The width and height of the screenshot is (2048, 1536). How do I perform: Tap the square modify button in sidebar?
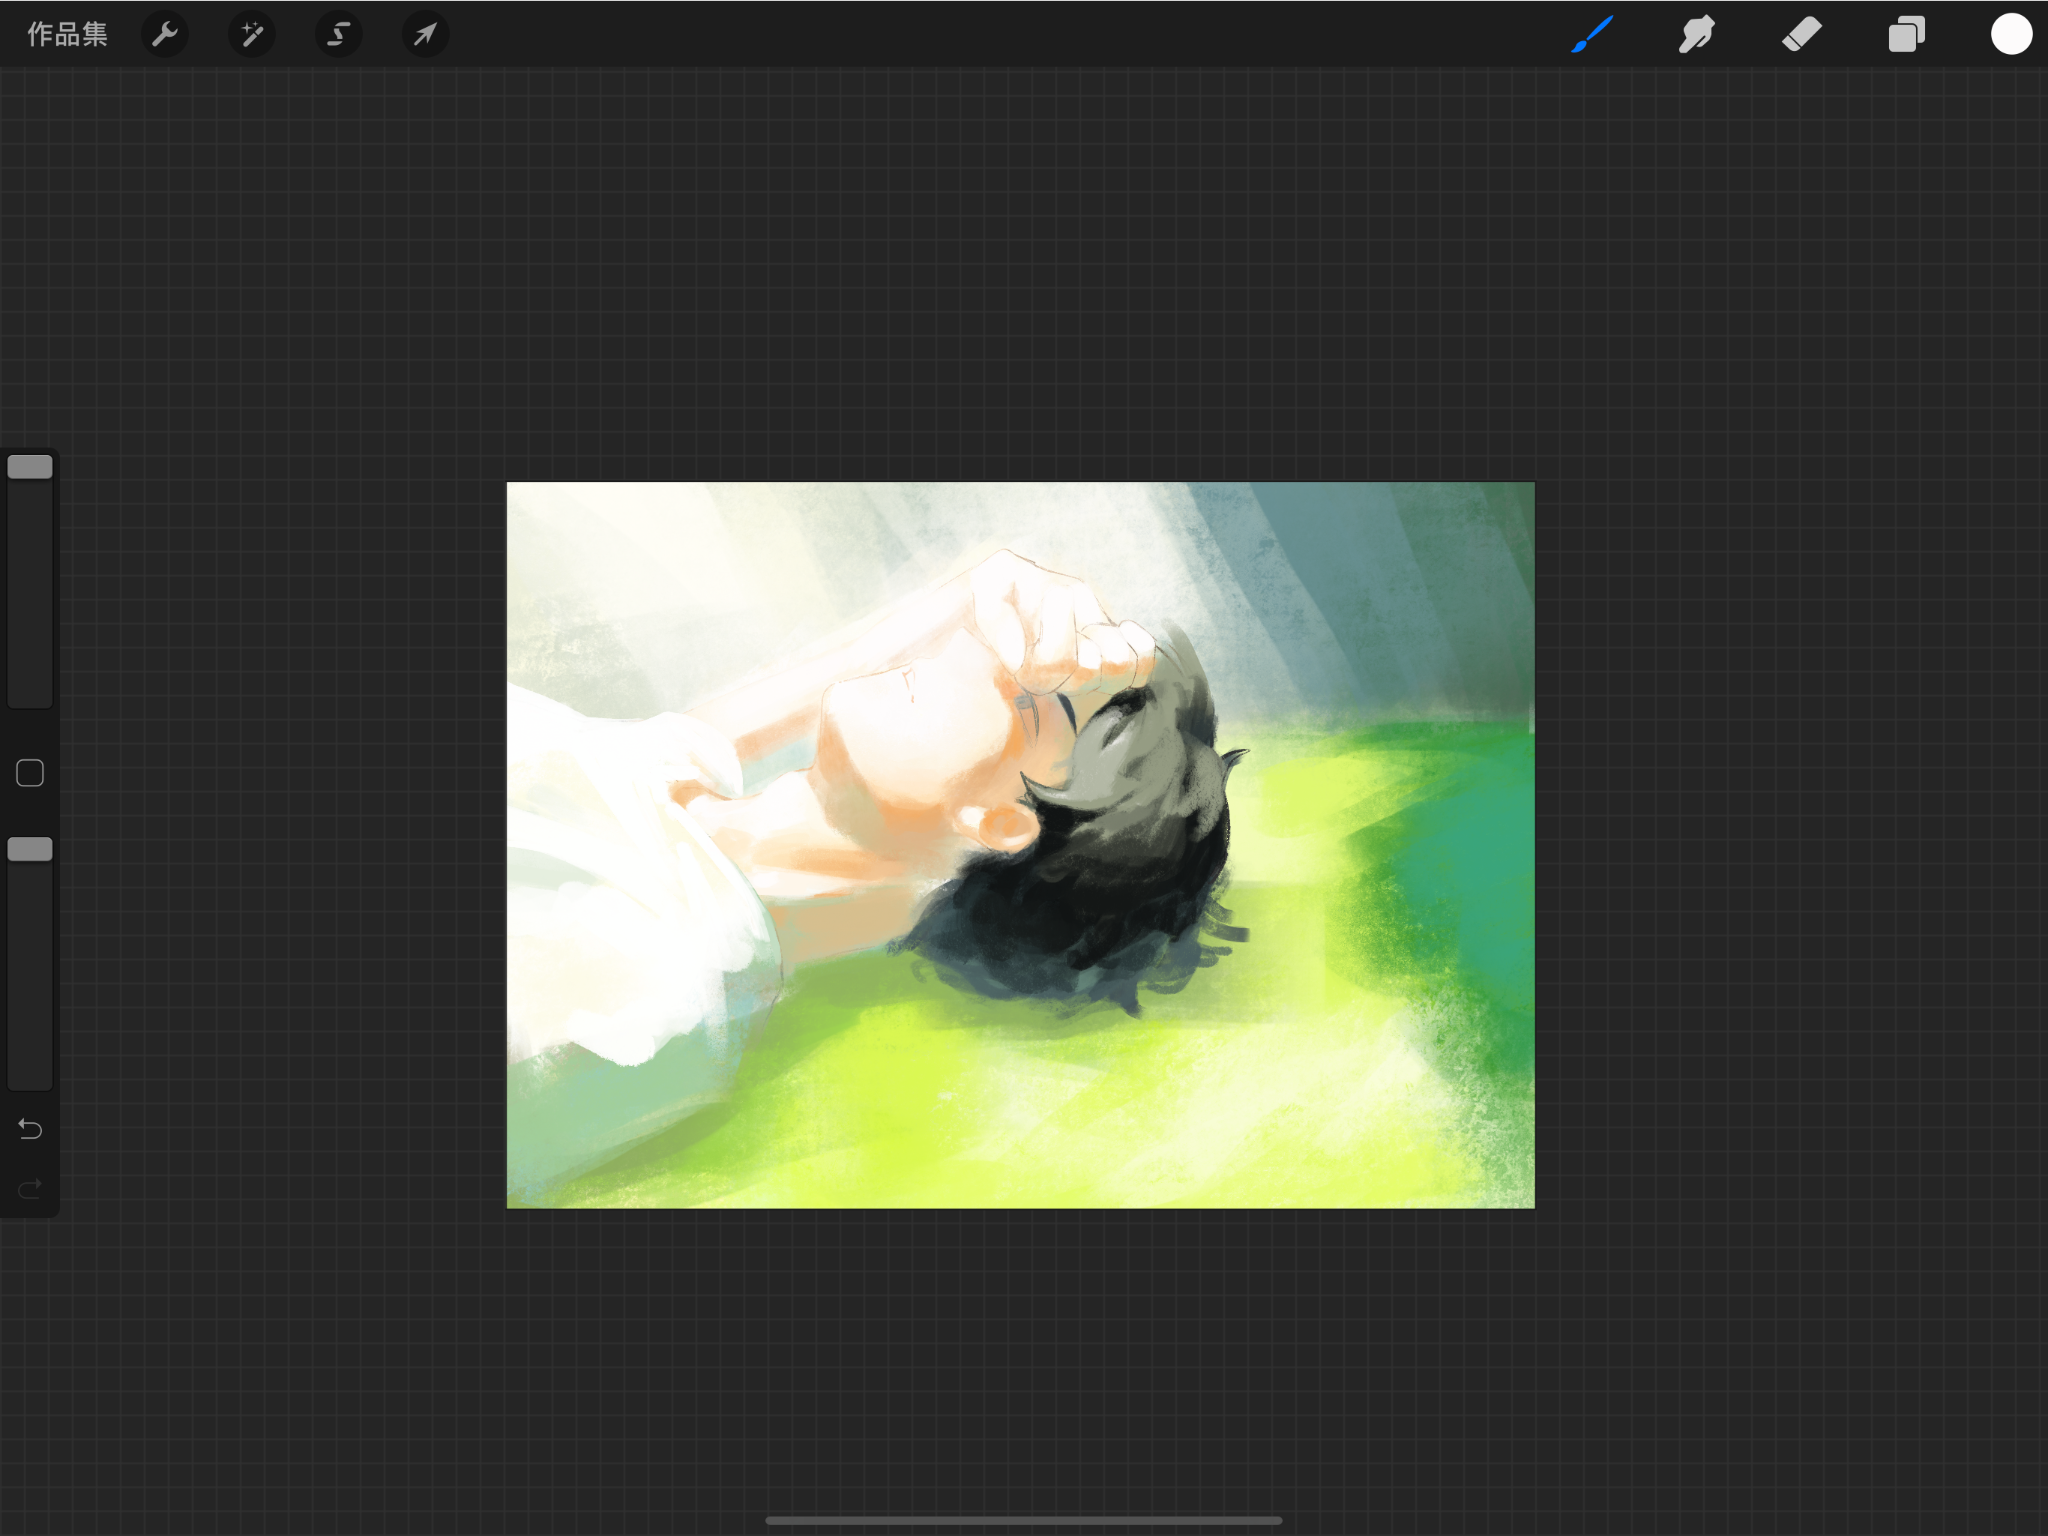coord(30,773)
